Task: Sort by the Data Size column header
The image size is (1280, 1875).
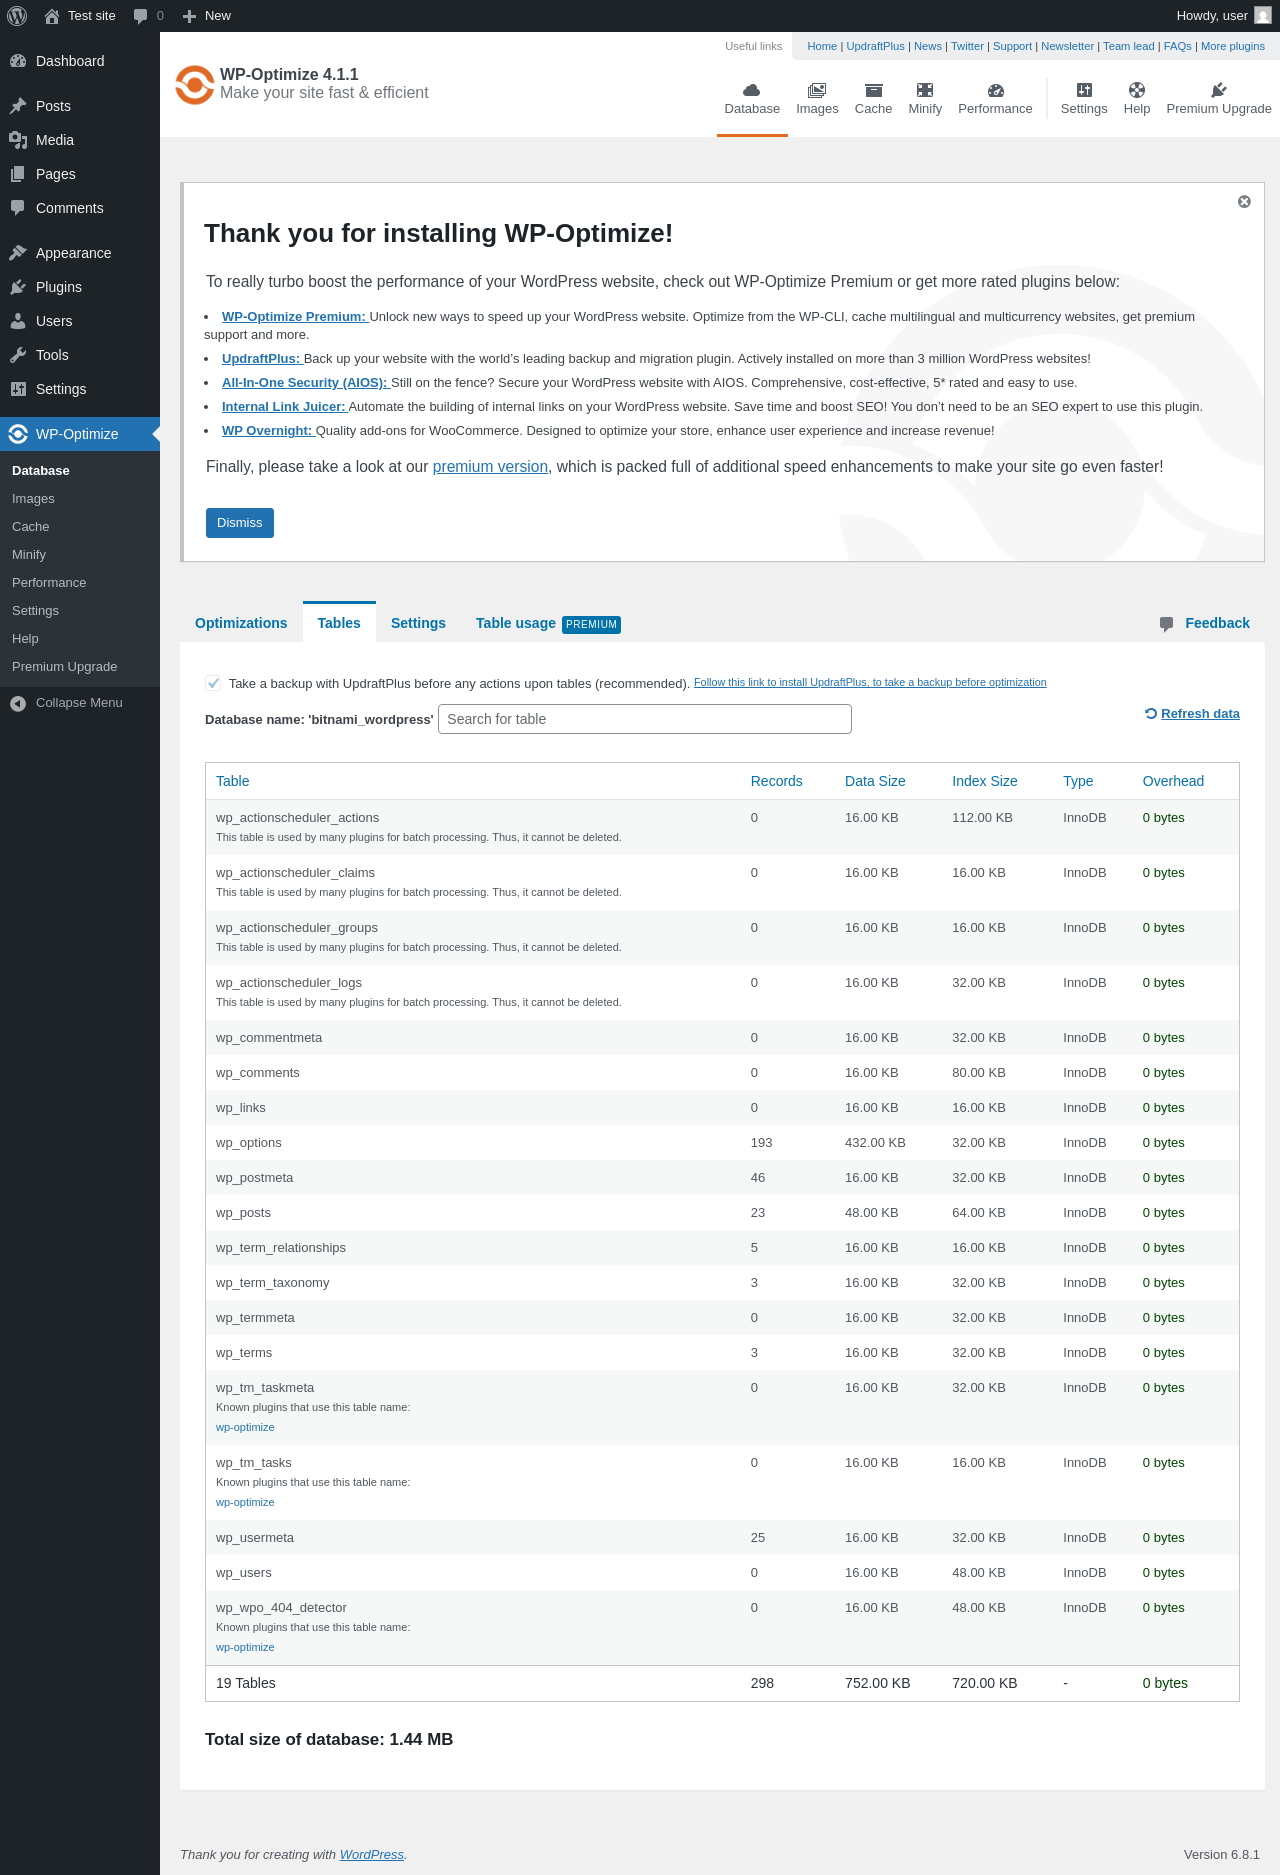Action: (875, 781)
